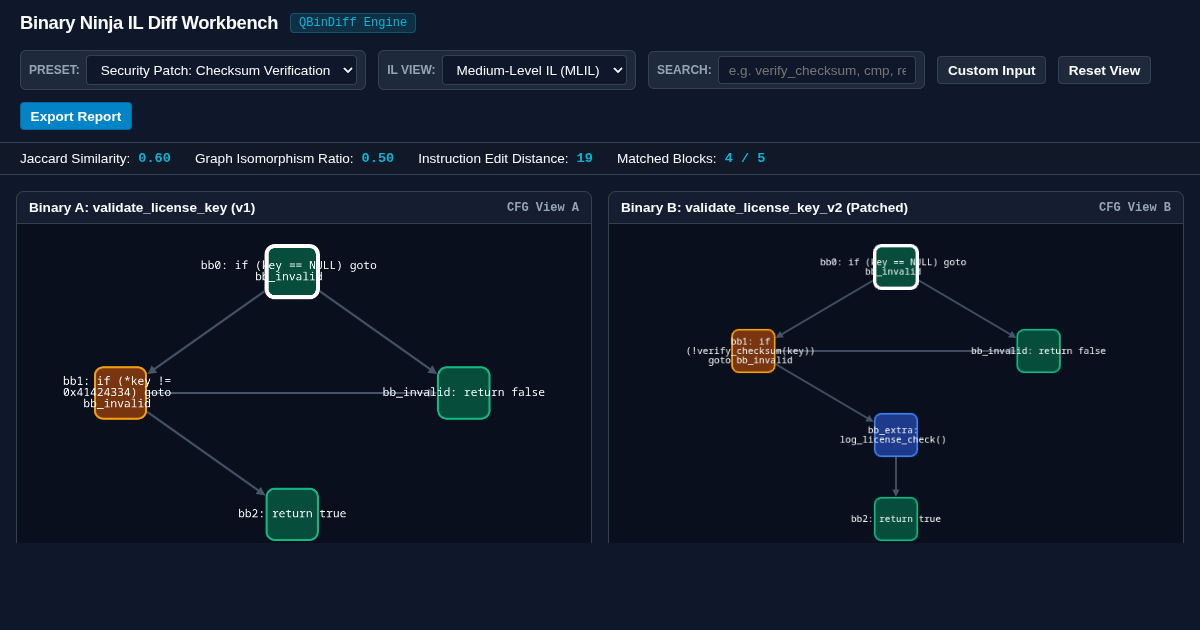Open the IL View dropdown

534,70
